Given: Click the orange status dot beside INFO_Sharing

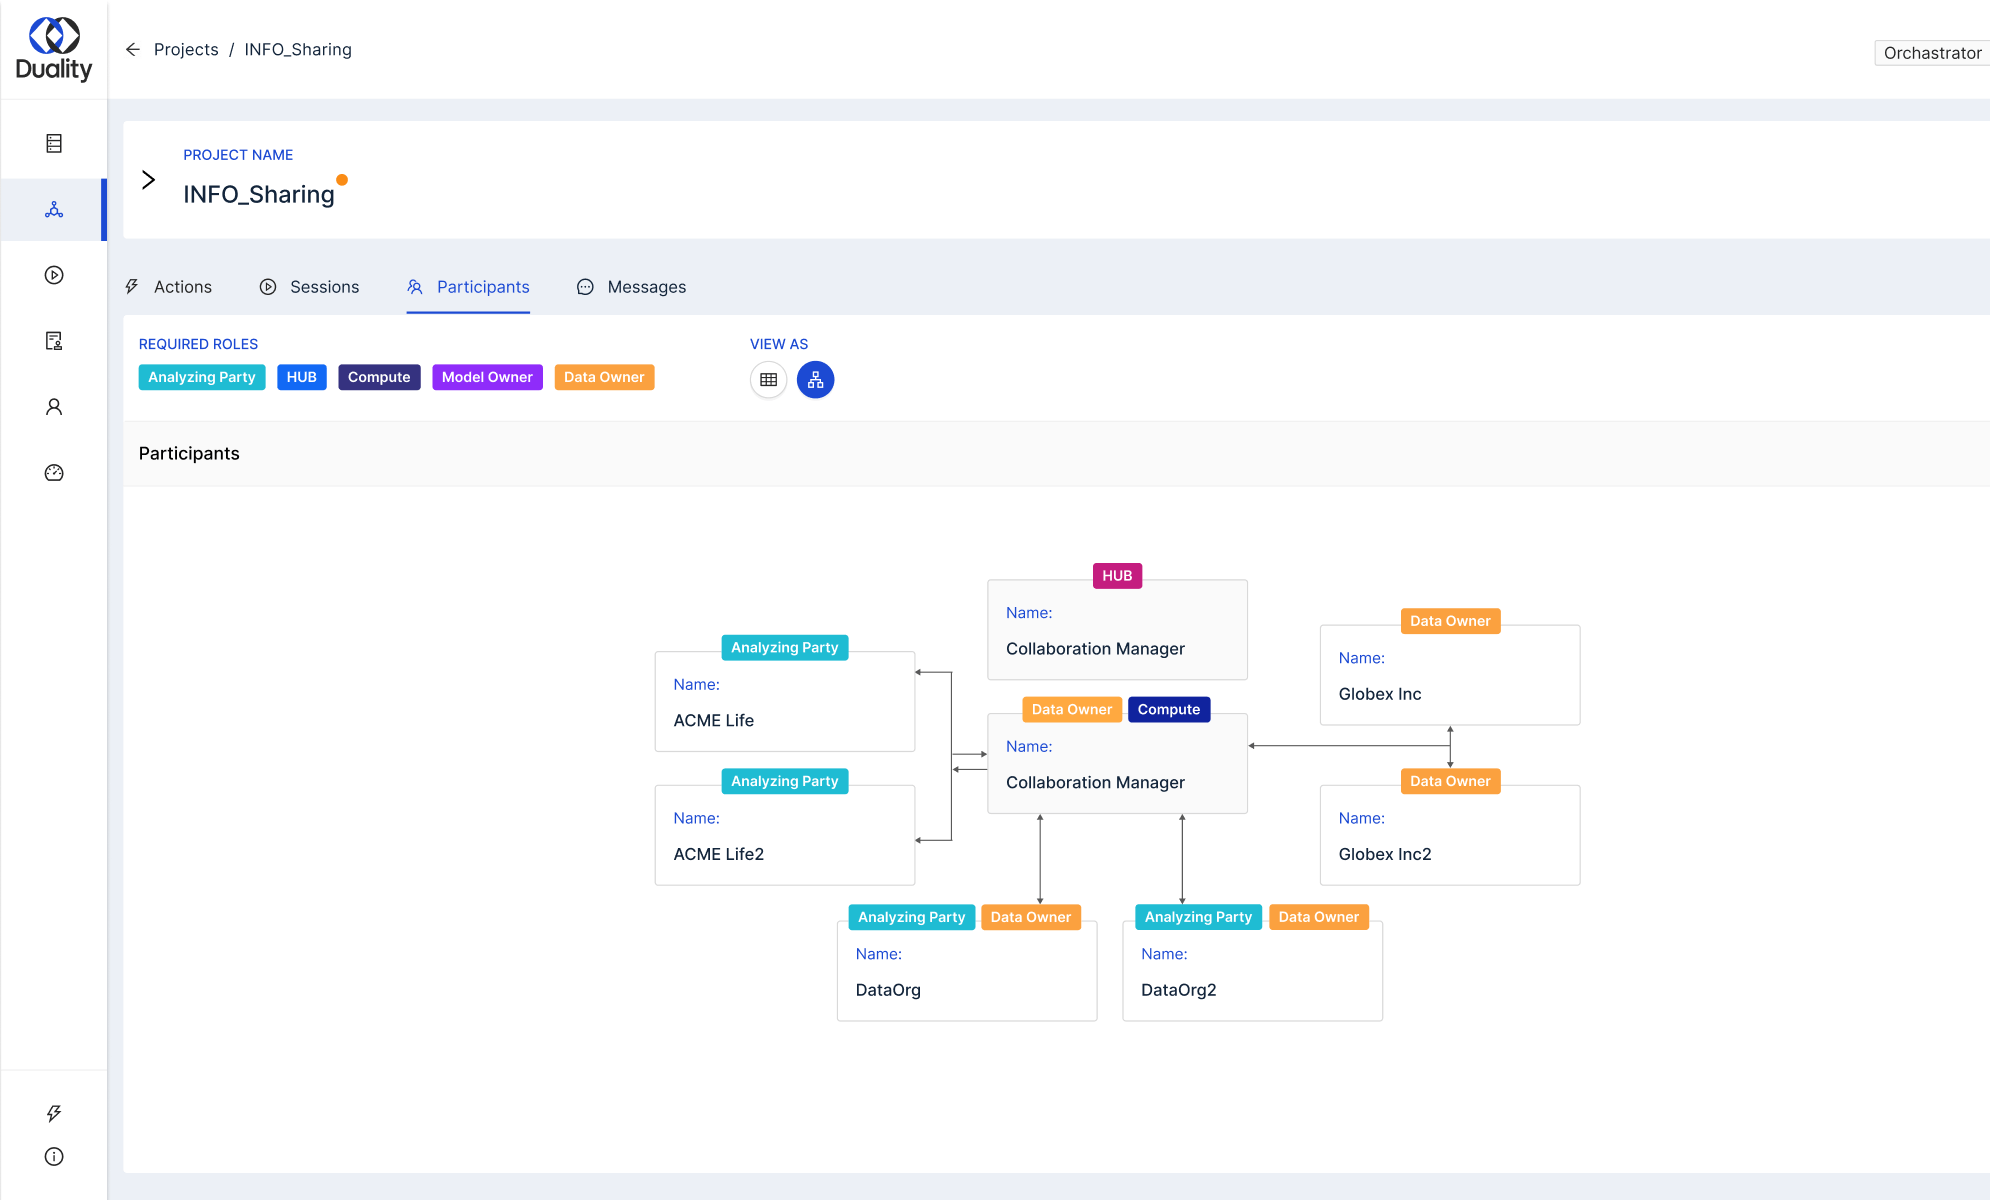Looking at the screenshot, I should click(342, 180).
